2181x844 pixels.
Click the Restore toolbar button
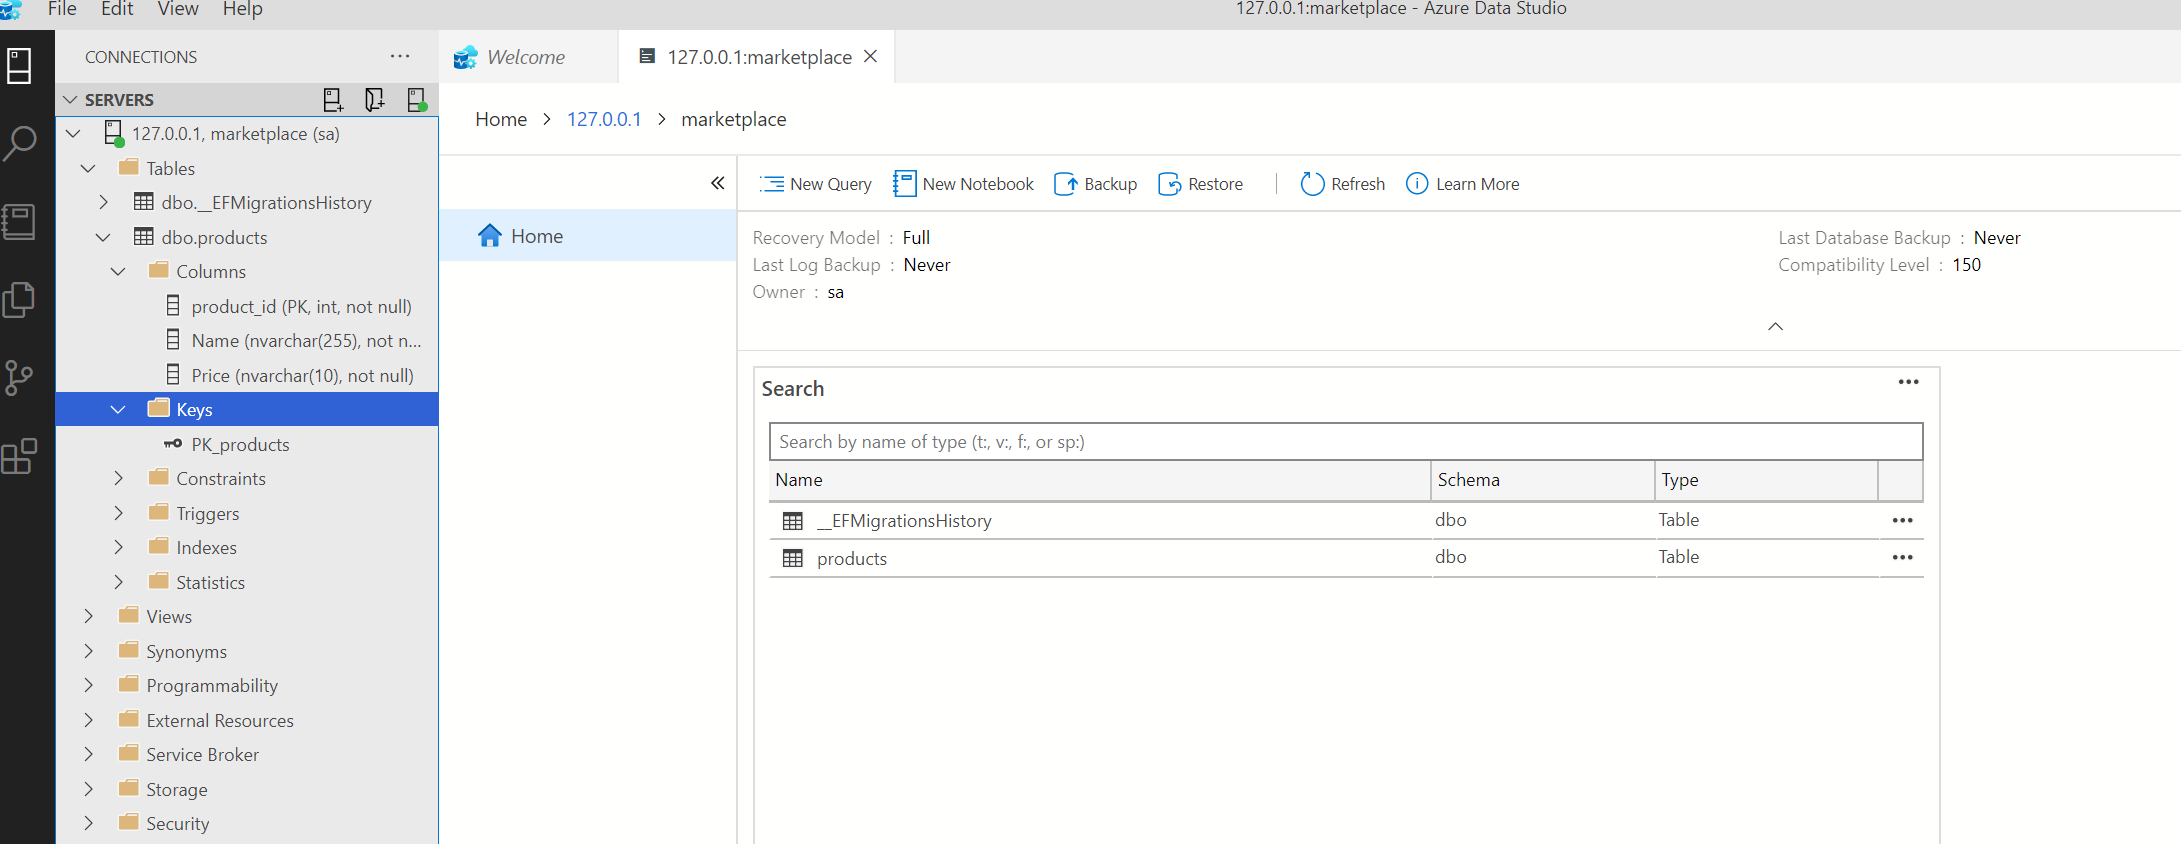(1200, 184)
